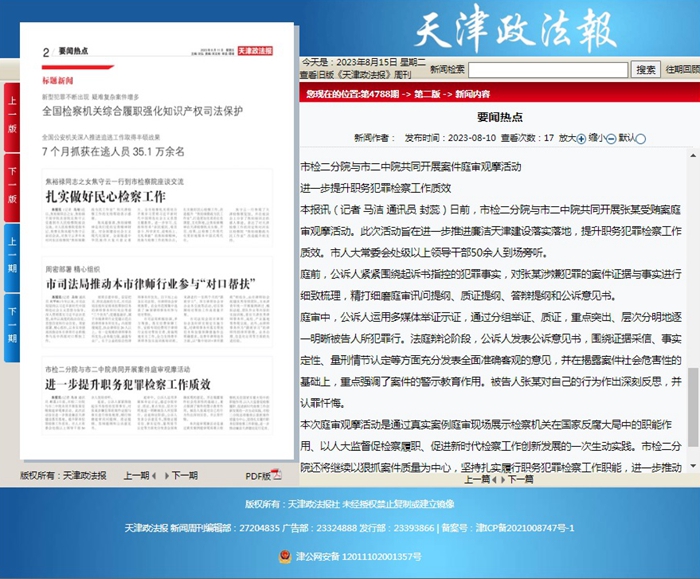The image size is (700, 579).
Task: Focus the 新闻检索 search input field
Action: pos(548,70)
